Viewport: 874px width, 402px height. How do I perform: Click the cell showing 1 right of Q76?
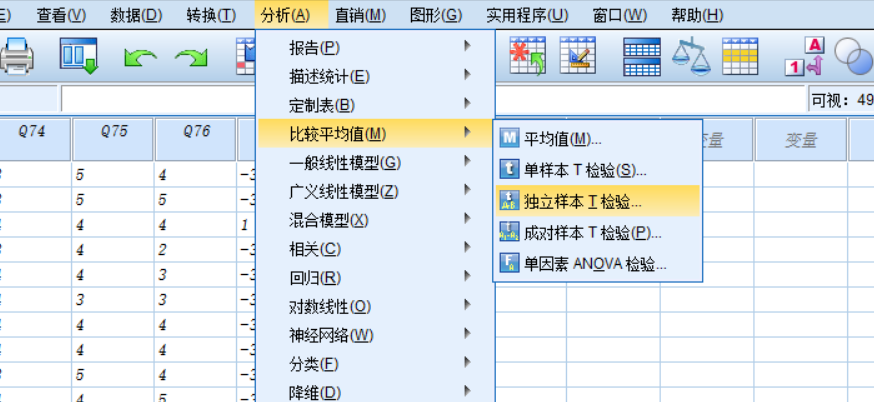coord(246,225)
